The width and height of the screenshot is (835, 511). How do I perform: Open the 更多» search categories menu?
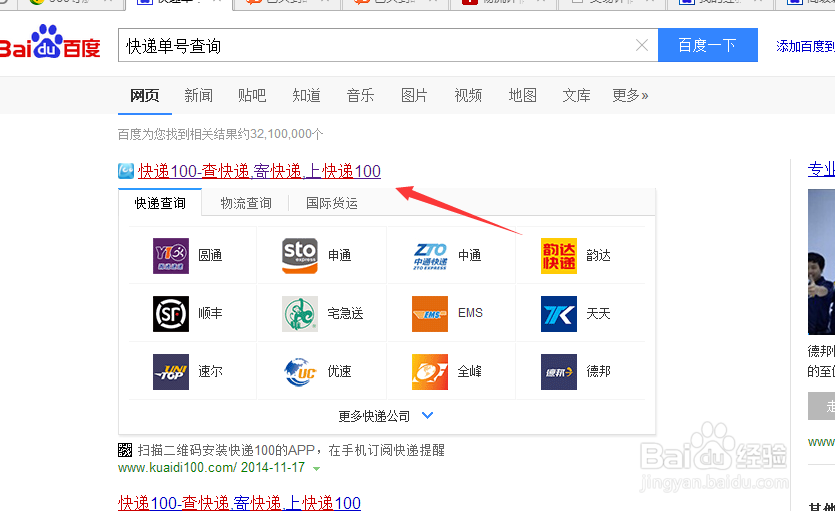coord(630,95)
